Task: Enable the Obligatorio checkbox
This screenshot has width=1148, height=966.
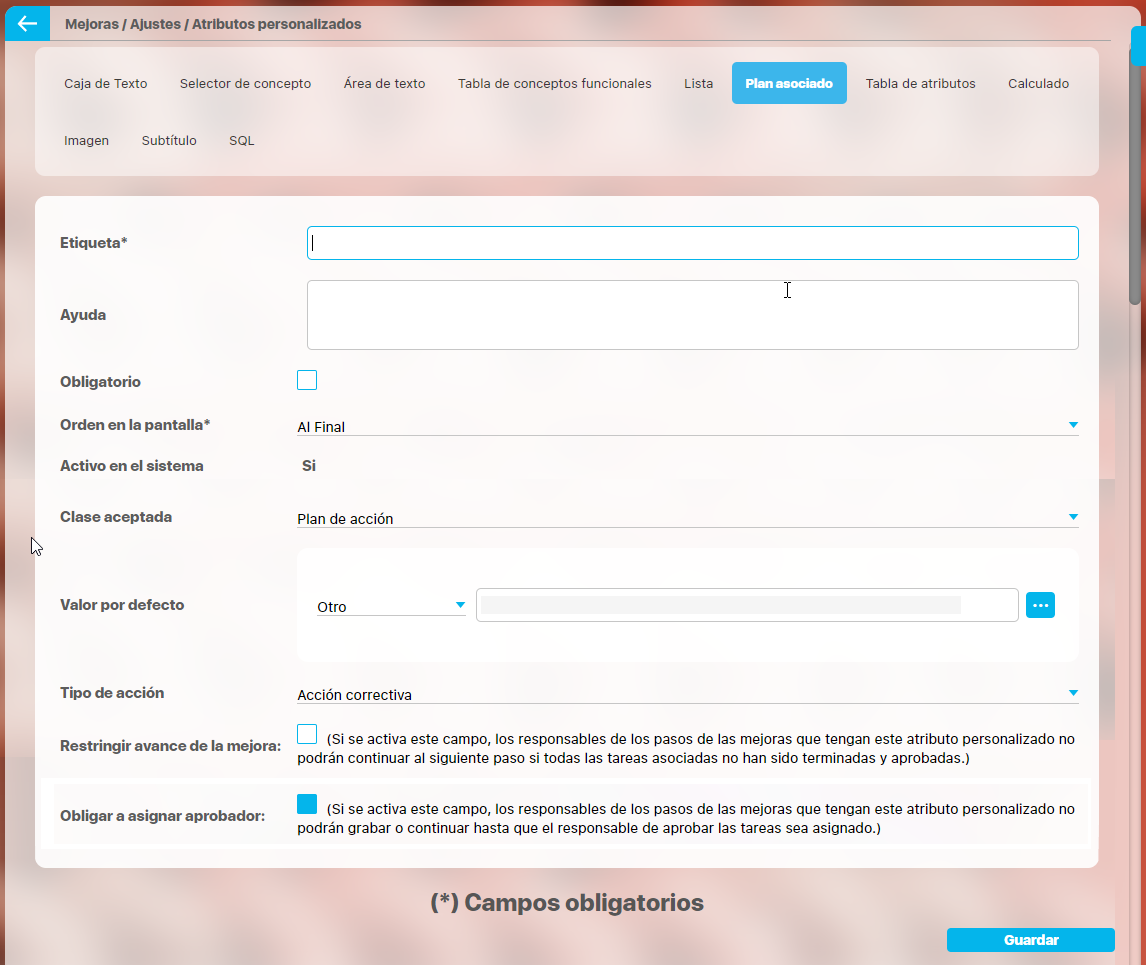Action: click(307, 381)
